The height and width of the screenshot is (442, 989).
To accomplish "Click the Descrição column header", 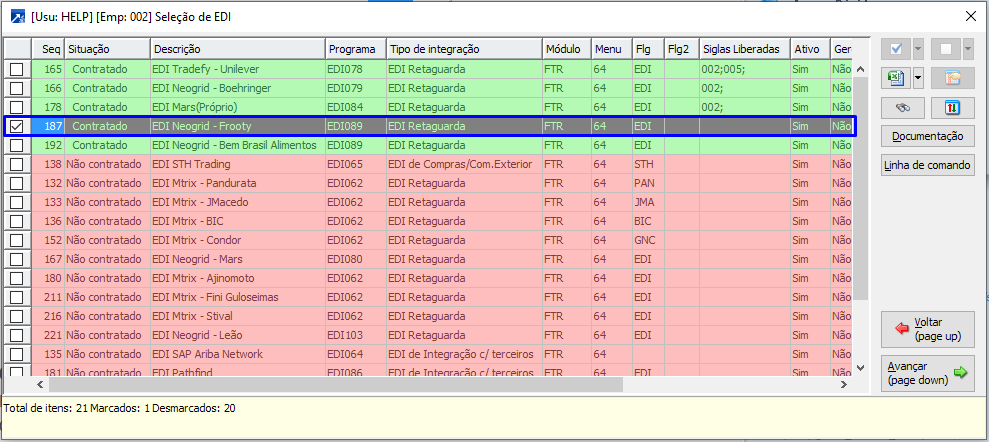I will click(x=238, y=49).
